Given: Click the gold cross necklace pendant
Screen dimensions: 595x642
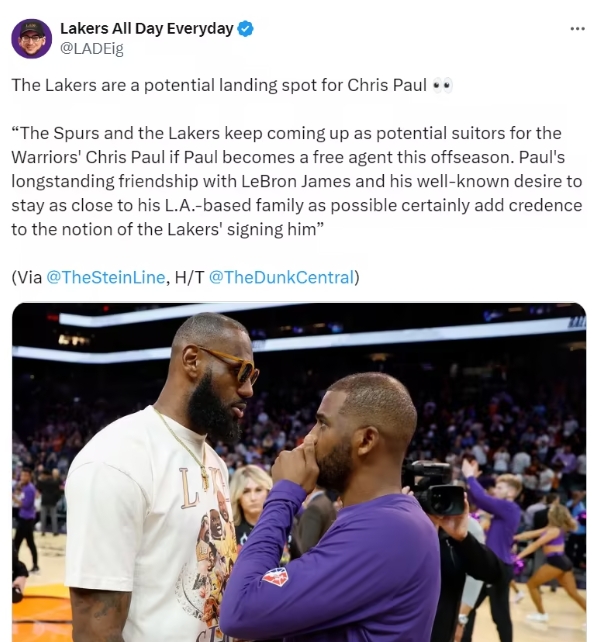Looking at the screenshot, I should coord(205,477).
